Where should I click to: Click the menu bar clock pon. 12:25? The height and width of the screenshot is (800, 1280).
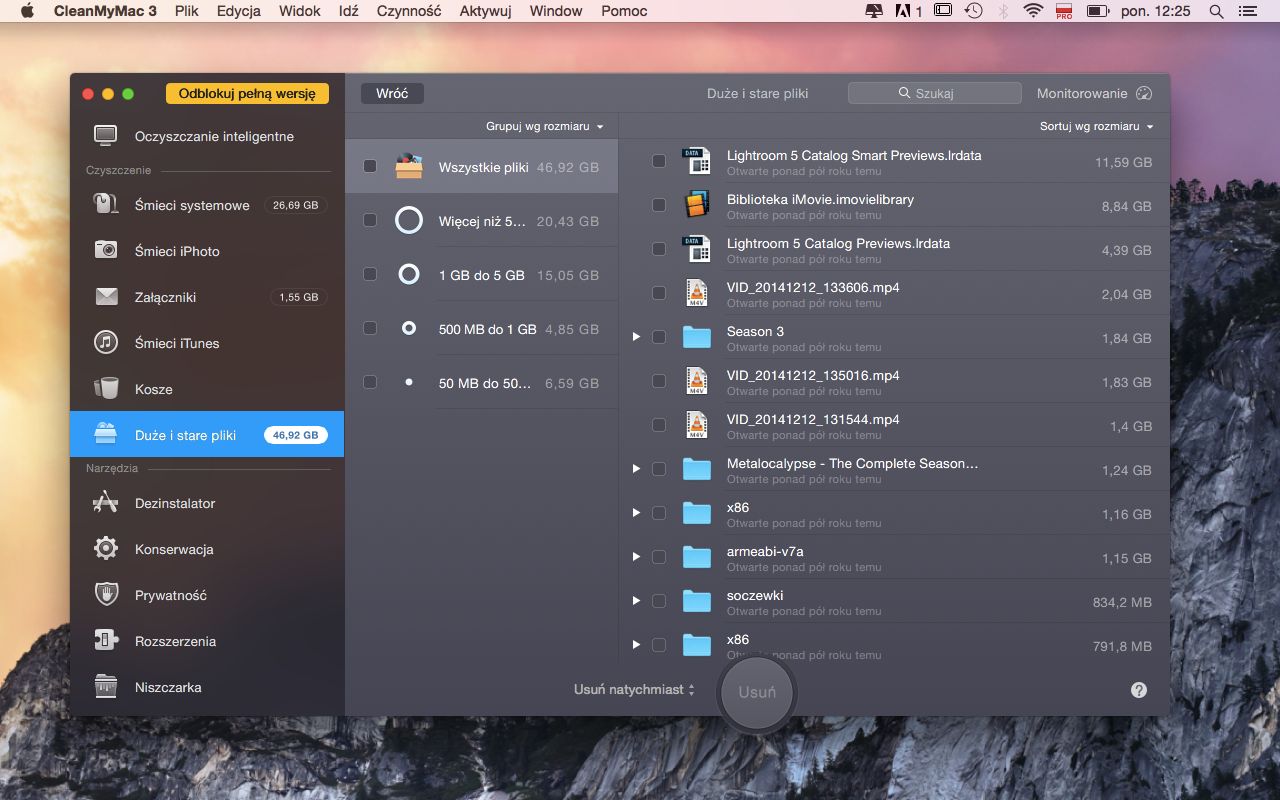[x=1156, y=11]
